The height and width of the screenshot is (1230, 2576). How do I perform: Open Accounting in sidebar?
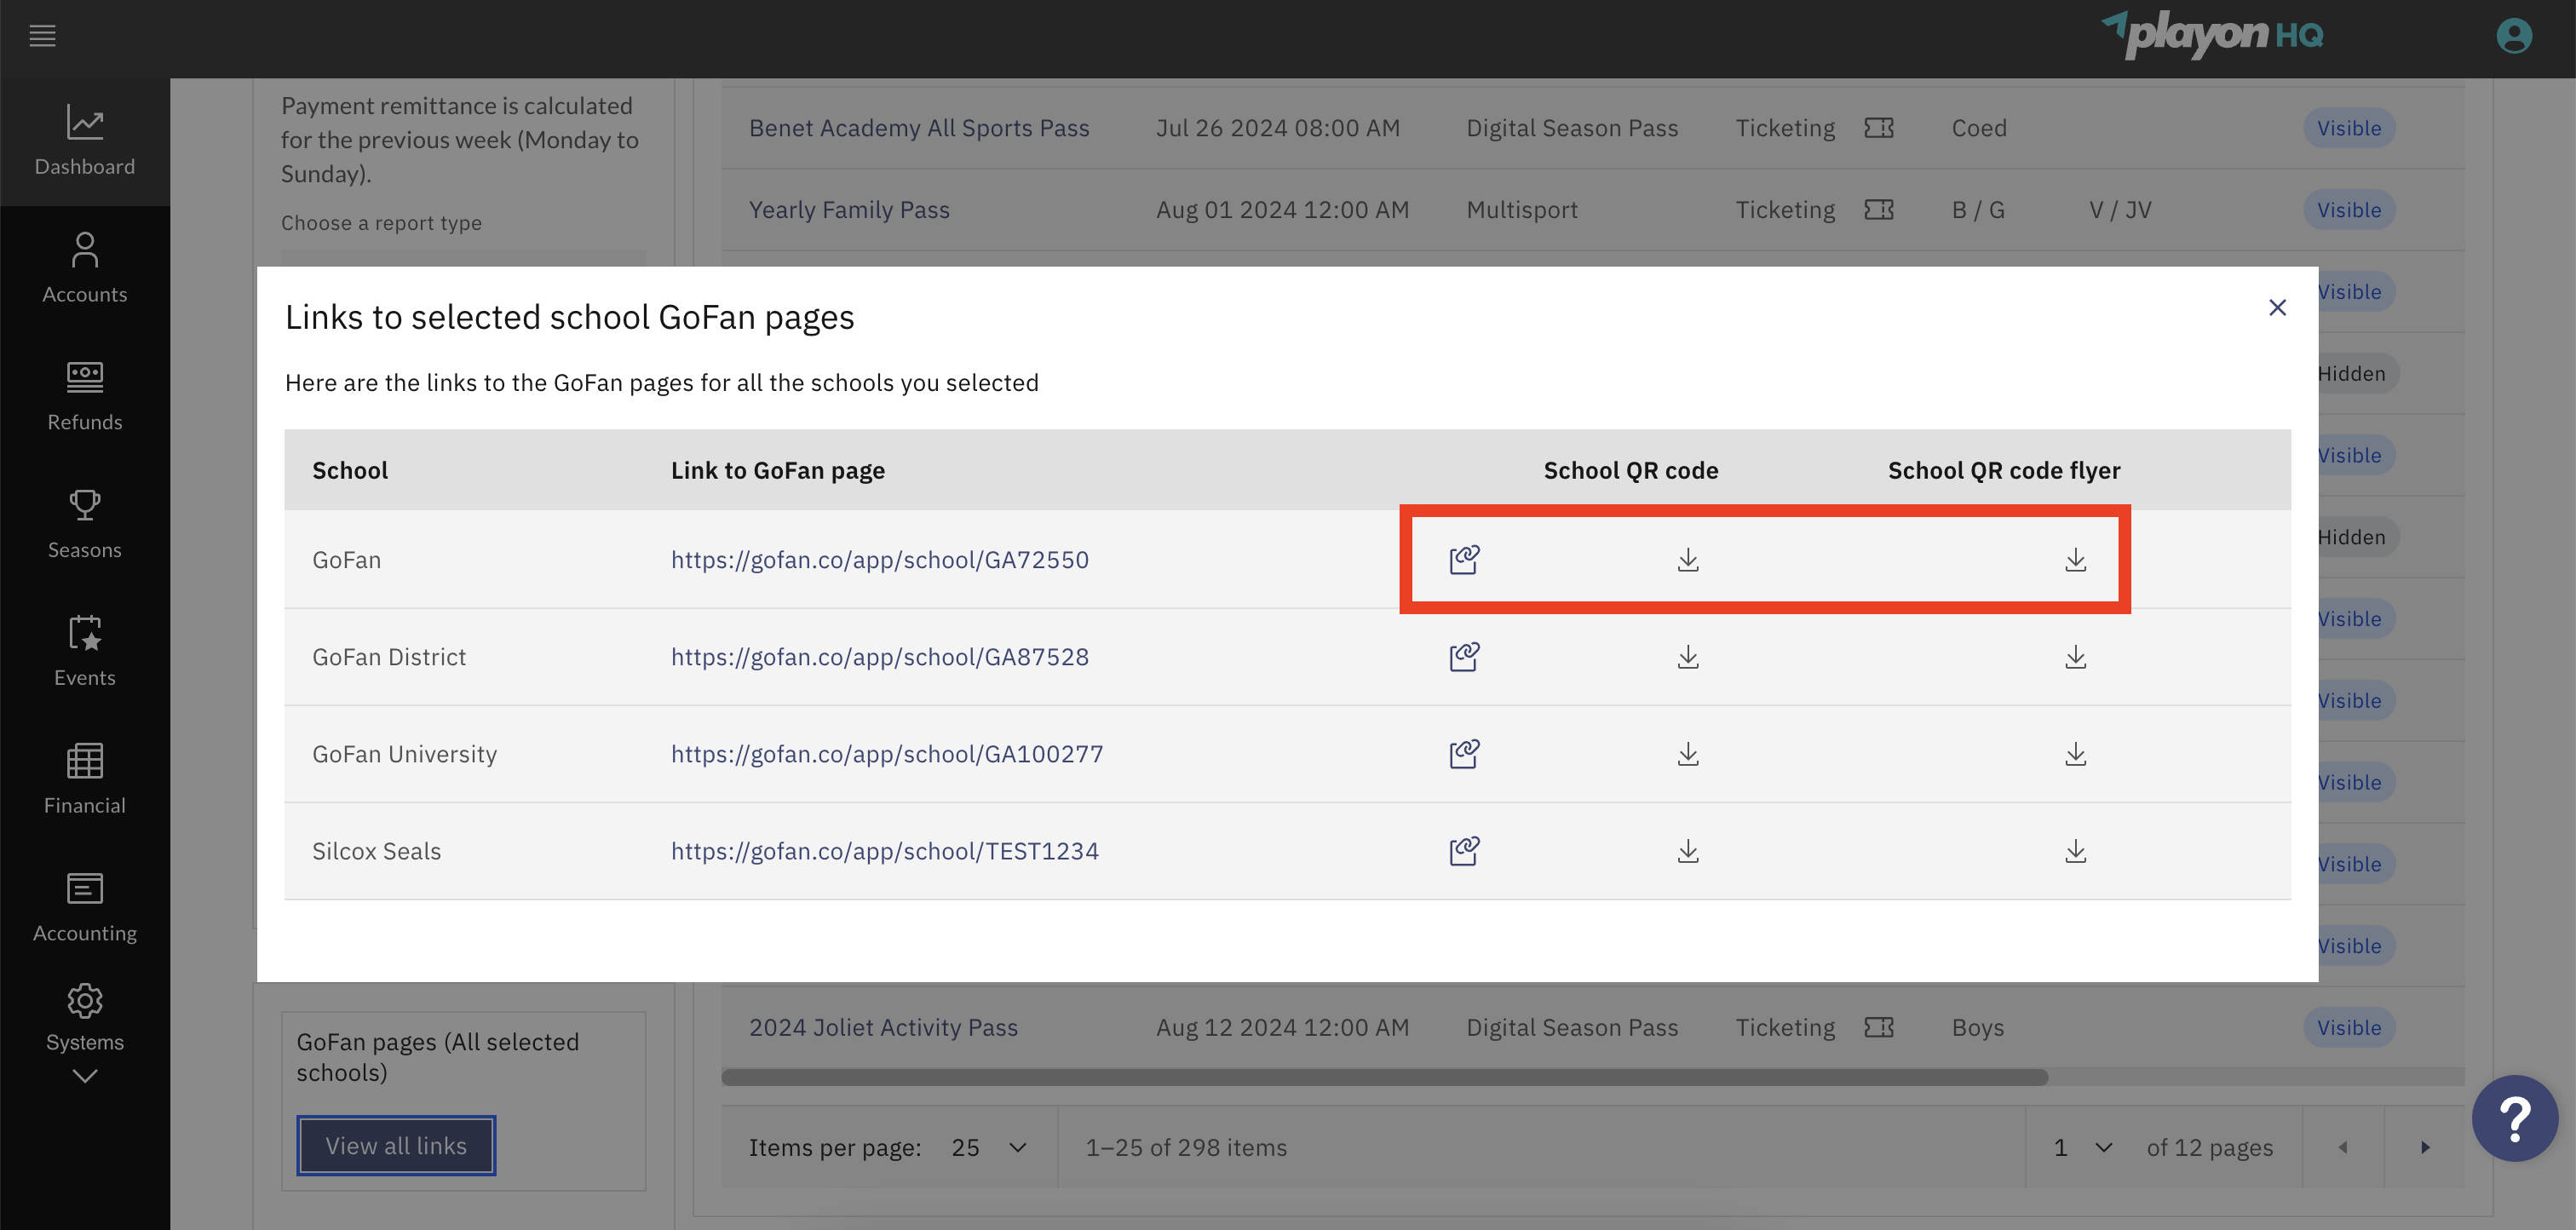tap(85, 908)
